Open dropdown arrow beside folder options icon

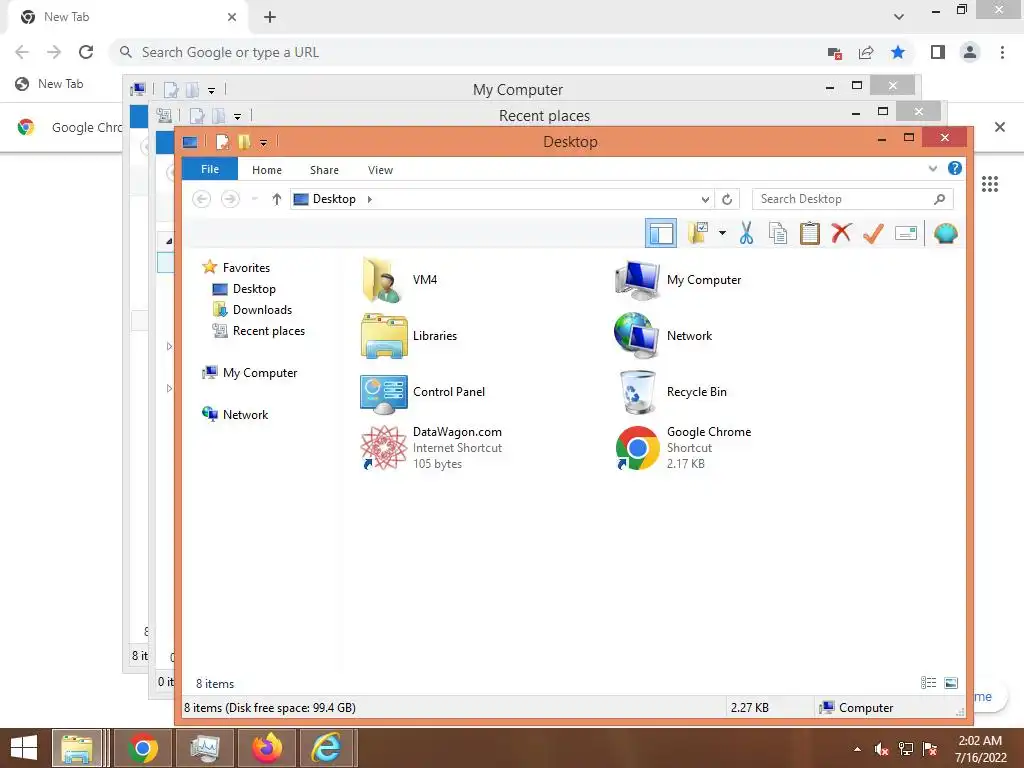(722, 233)
